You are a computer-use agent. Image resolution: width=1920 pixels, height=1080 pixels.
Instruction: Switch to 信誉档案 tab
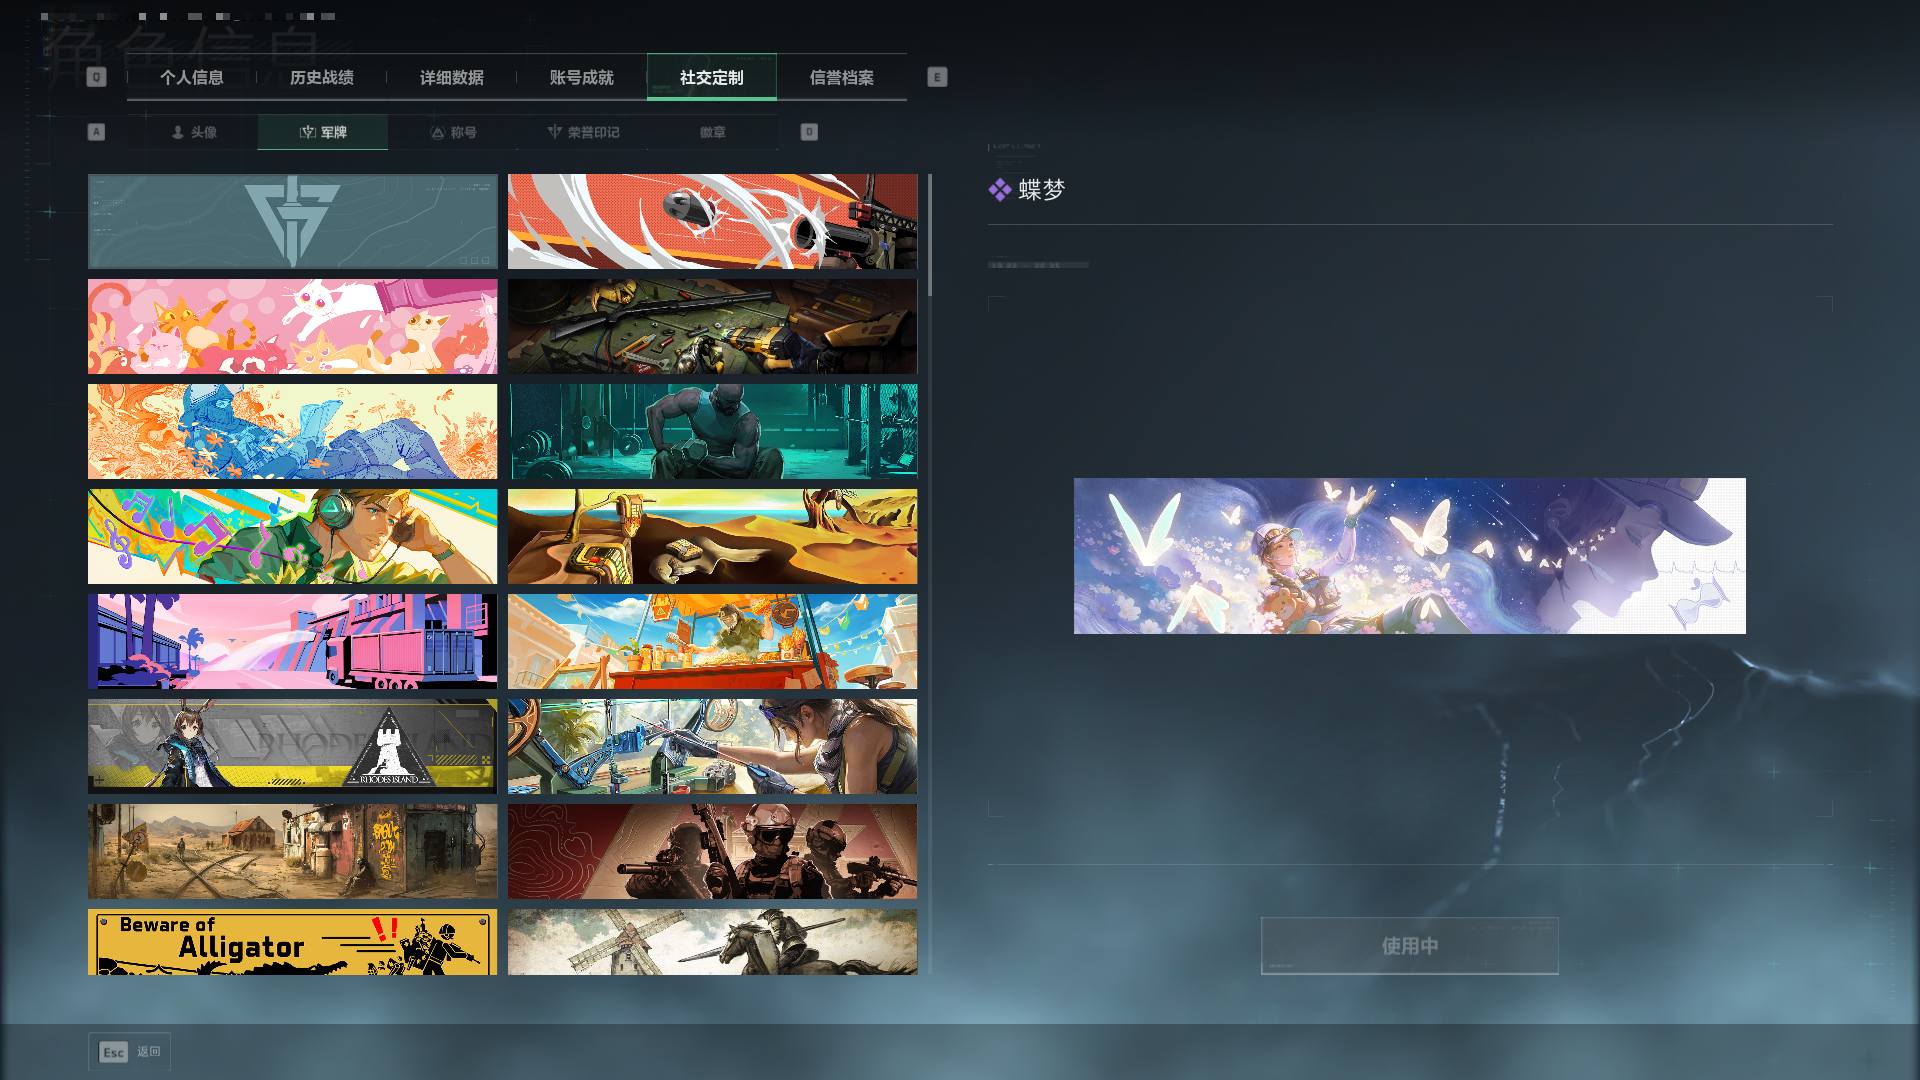point(842,78)
